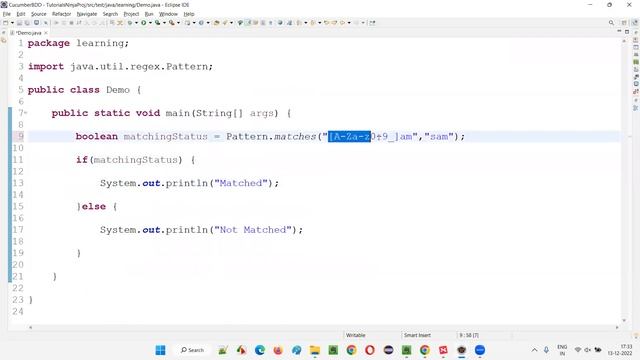Click the Debug bug icon
Image resolution: width=640 pixels, height=360 pixels.
coord(130,23)
